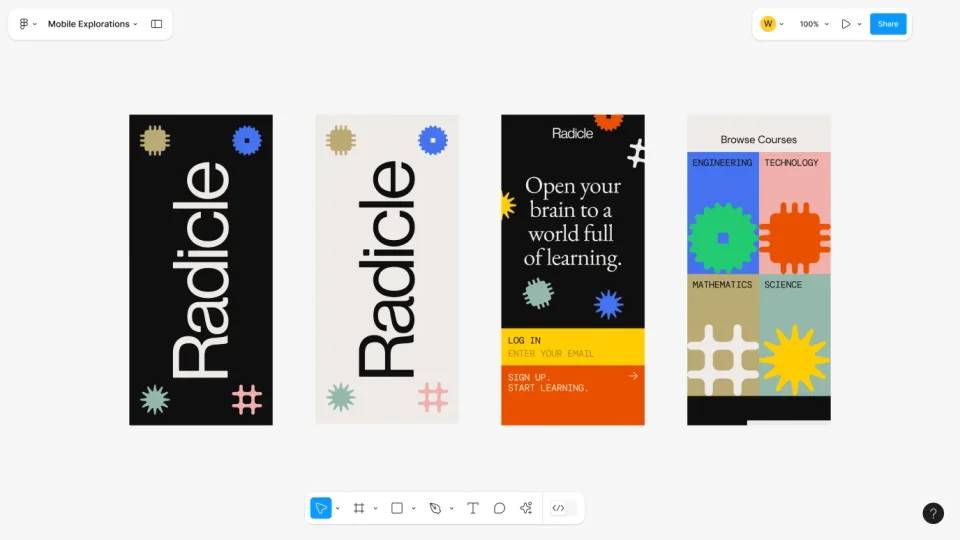This screenshot has height=540, width=960.
Task: Open the 100% zoom level dropdown
Action: click(x=814, y=24)
